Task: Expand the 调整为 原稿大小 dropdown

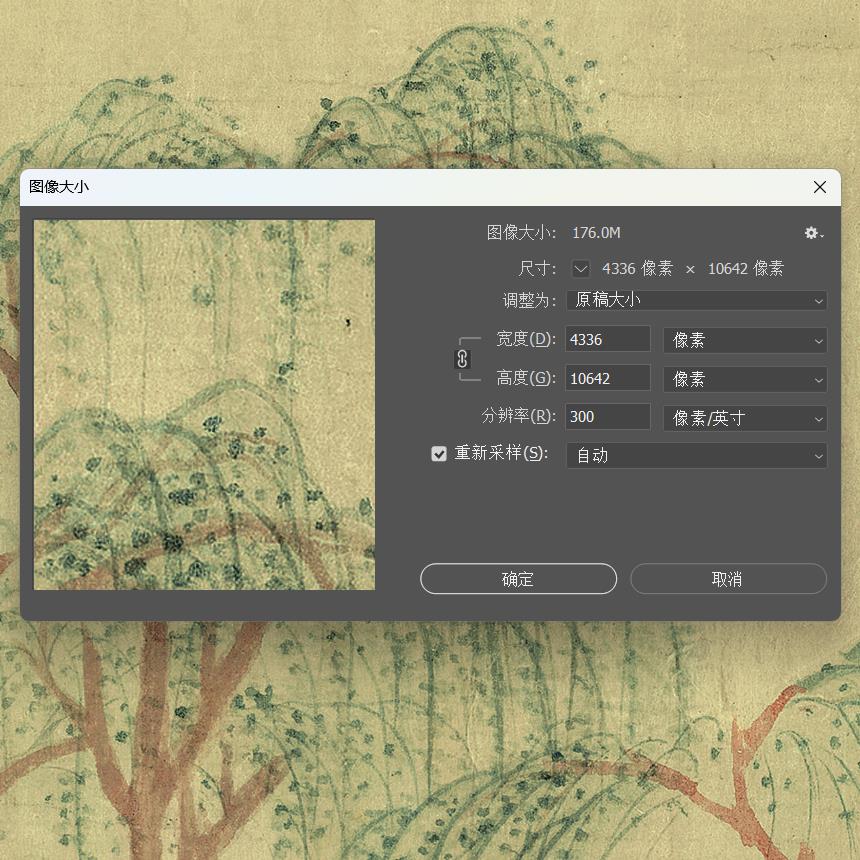Action: (x=697, y=301)
